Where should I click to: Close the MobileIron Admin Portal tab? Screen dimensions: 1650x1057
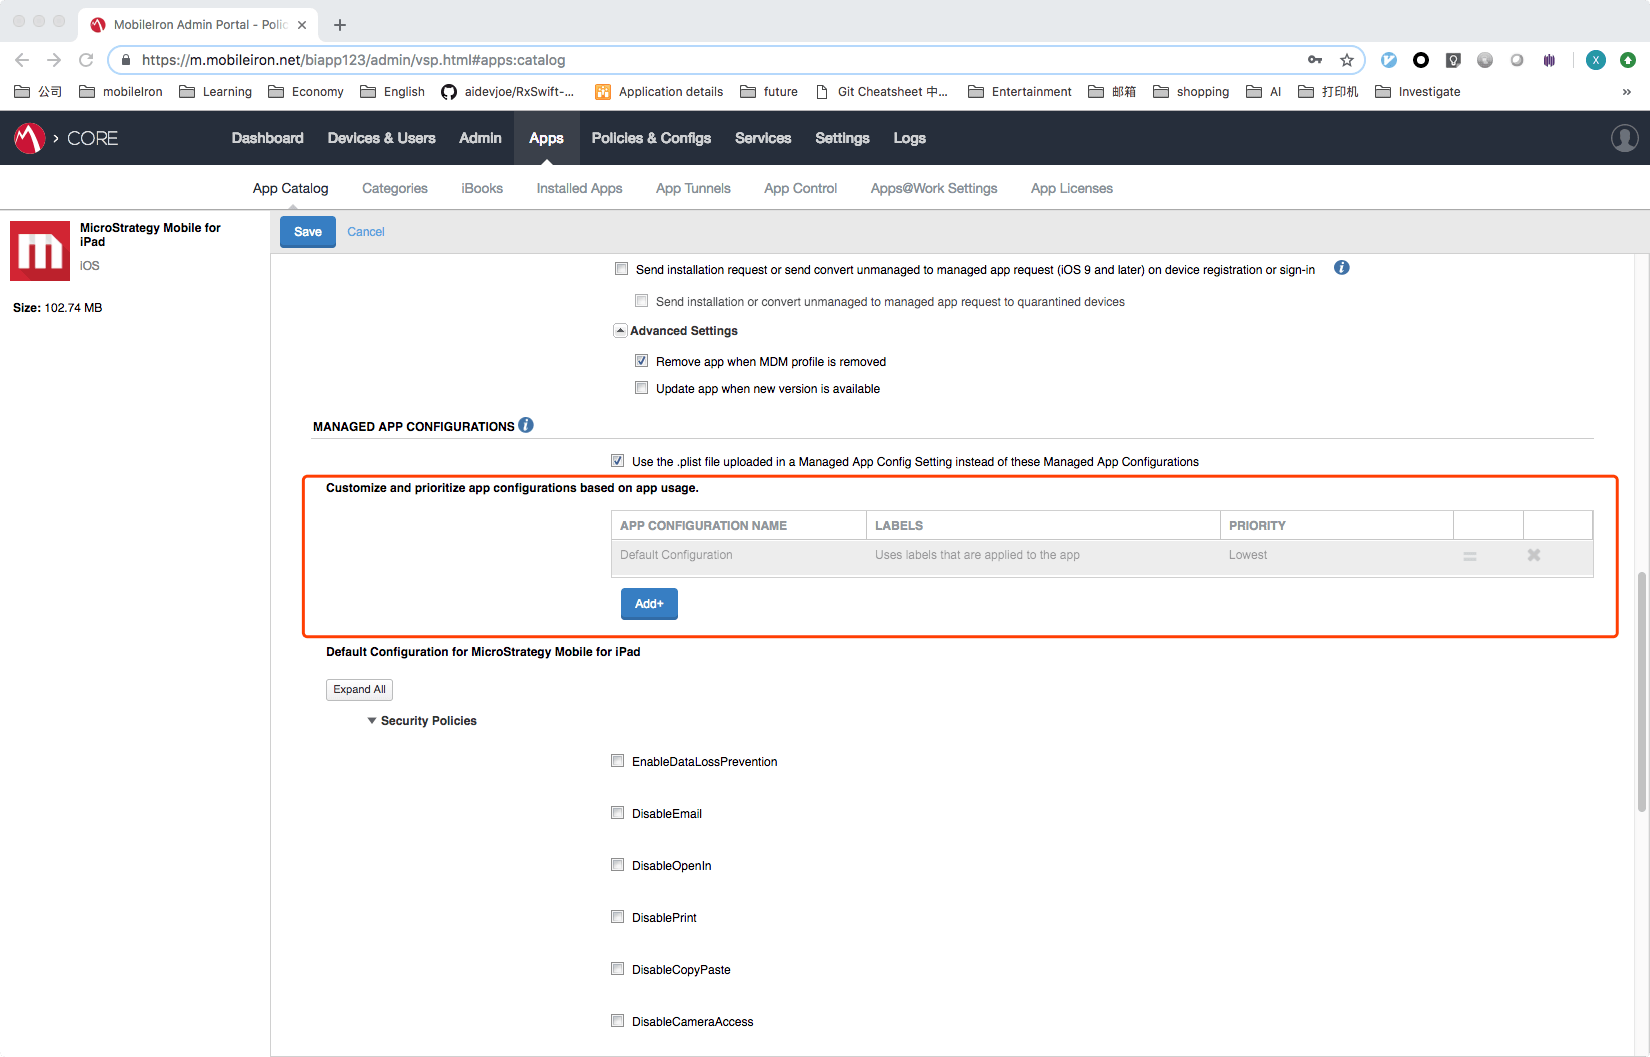[302, 25]
